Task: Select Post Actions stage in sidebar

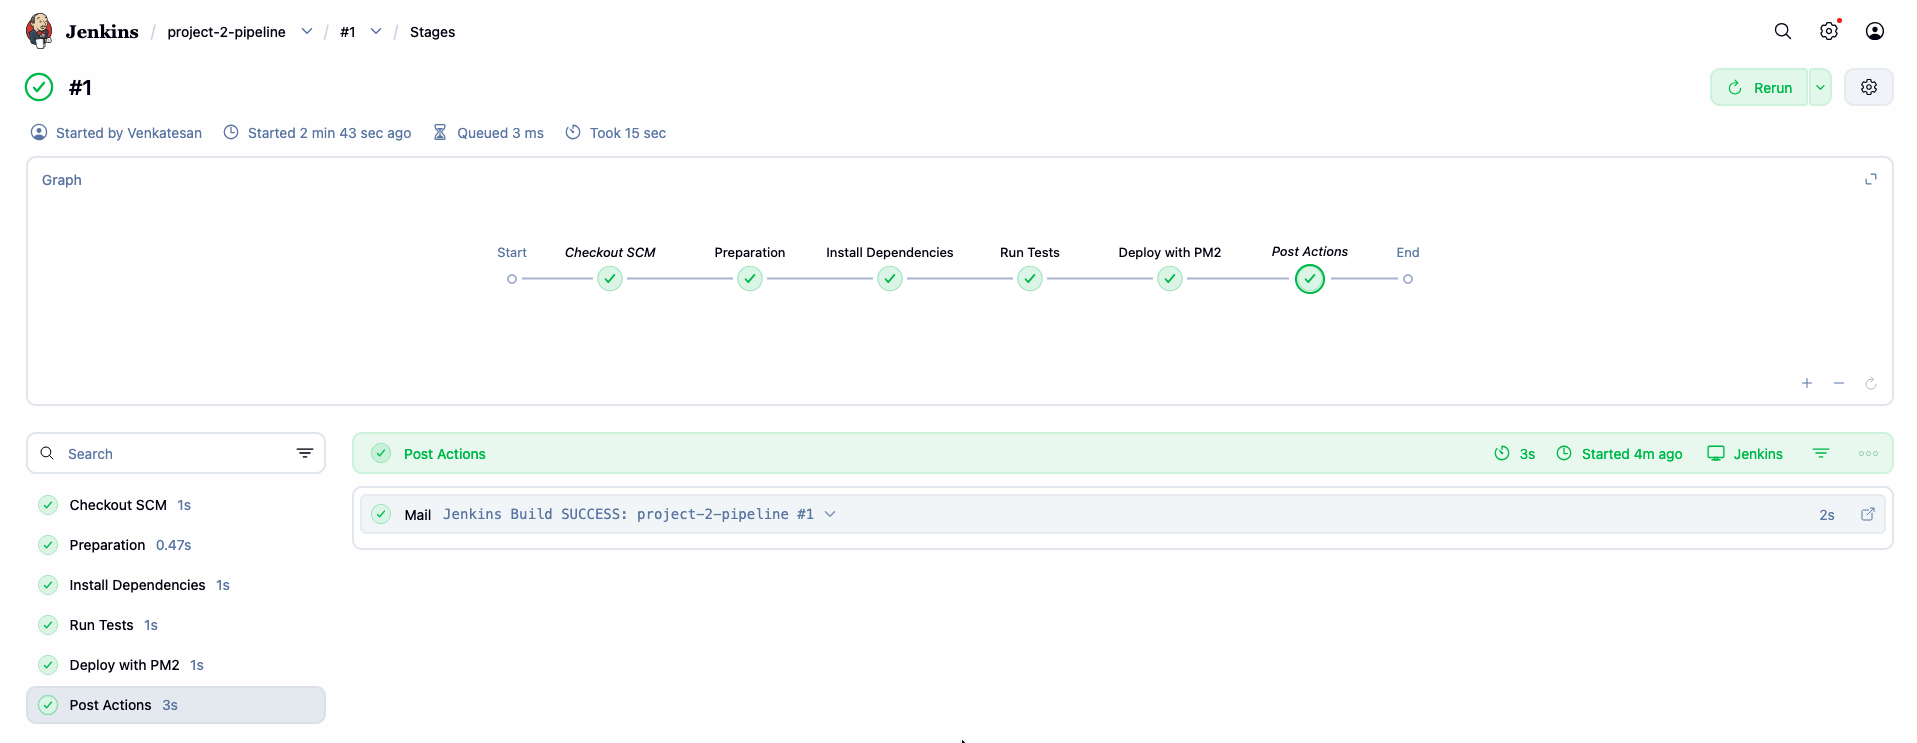Action: pos(176,705)
